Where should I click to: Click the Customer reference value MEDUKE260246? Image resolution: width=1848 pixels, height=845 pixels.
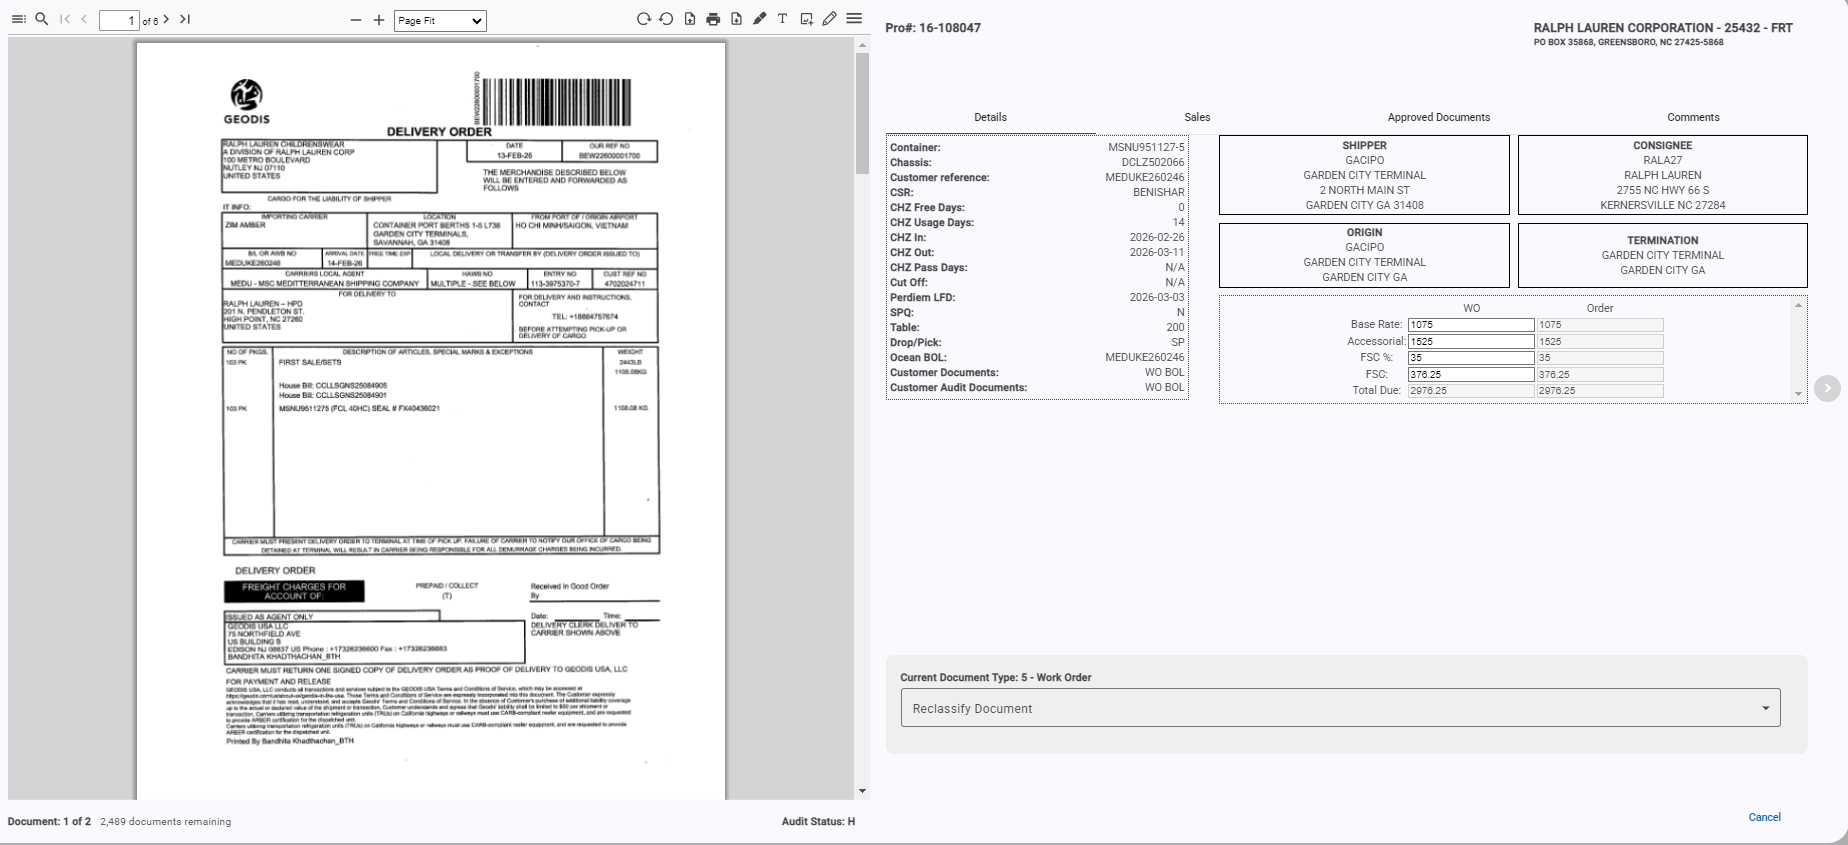click(x=1144, y=178)
